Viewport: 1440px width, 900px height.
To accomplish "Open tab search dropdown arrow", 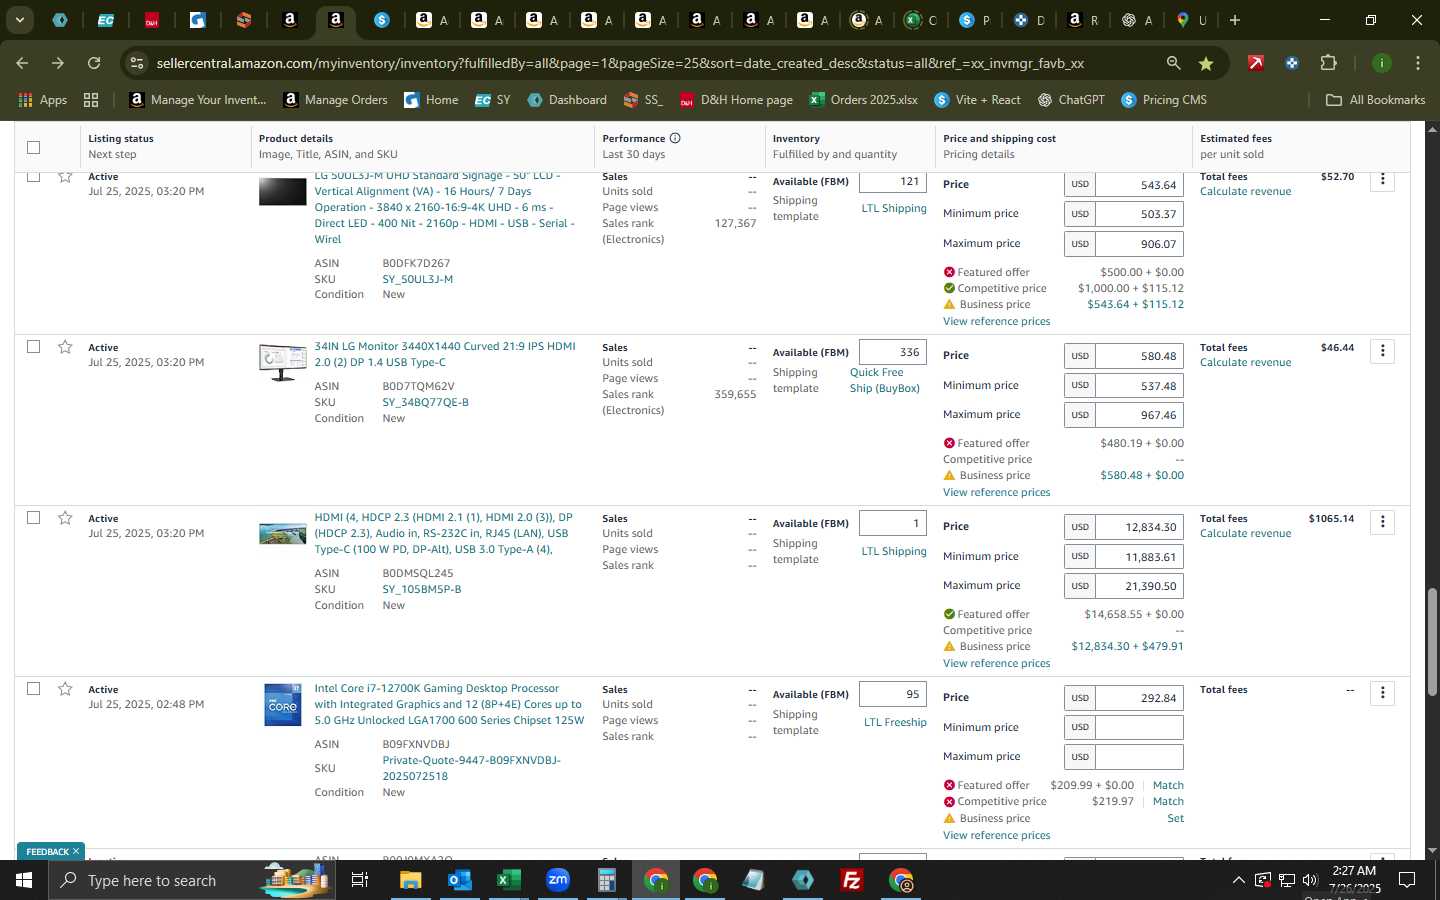I will (x=19, y=20).
